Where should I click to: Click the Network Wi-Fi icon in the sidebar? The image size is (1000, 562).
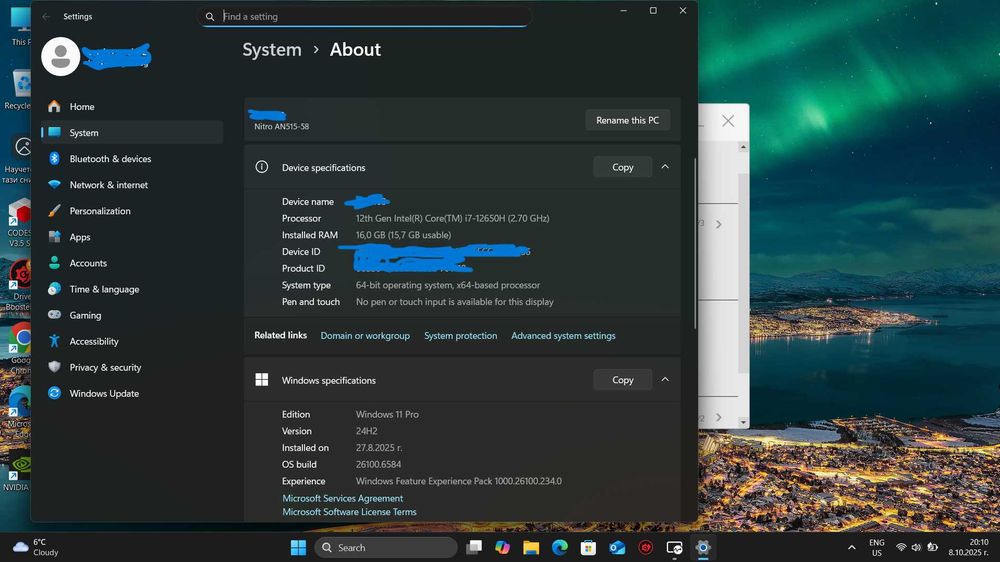coord(54,184)
